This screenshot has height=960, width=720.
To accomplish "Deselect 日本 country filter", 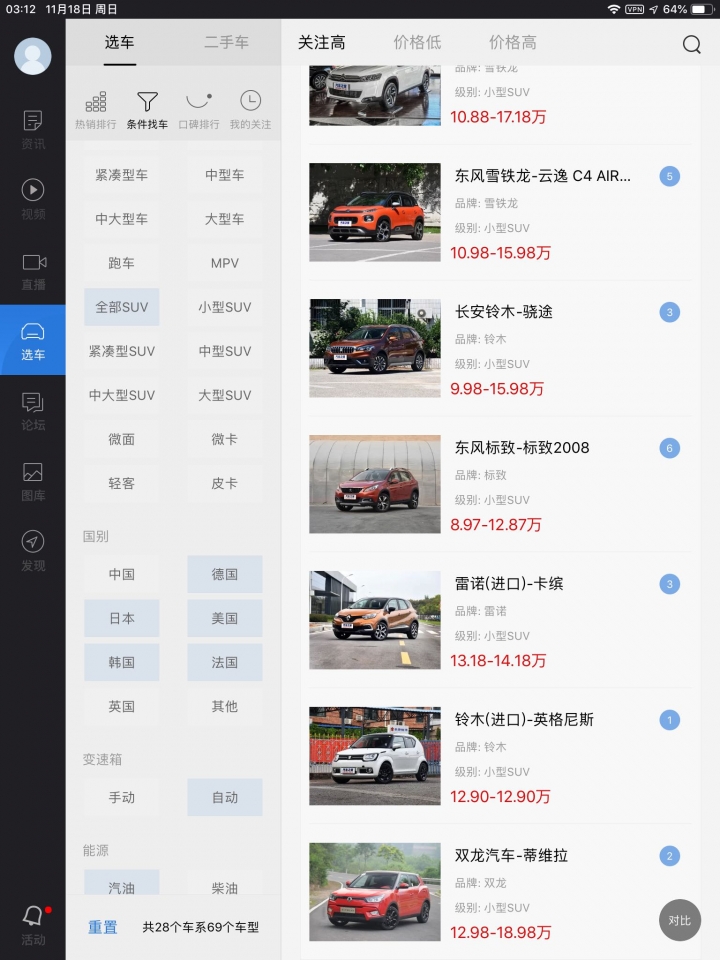I will coord(122,618).
